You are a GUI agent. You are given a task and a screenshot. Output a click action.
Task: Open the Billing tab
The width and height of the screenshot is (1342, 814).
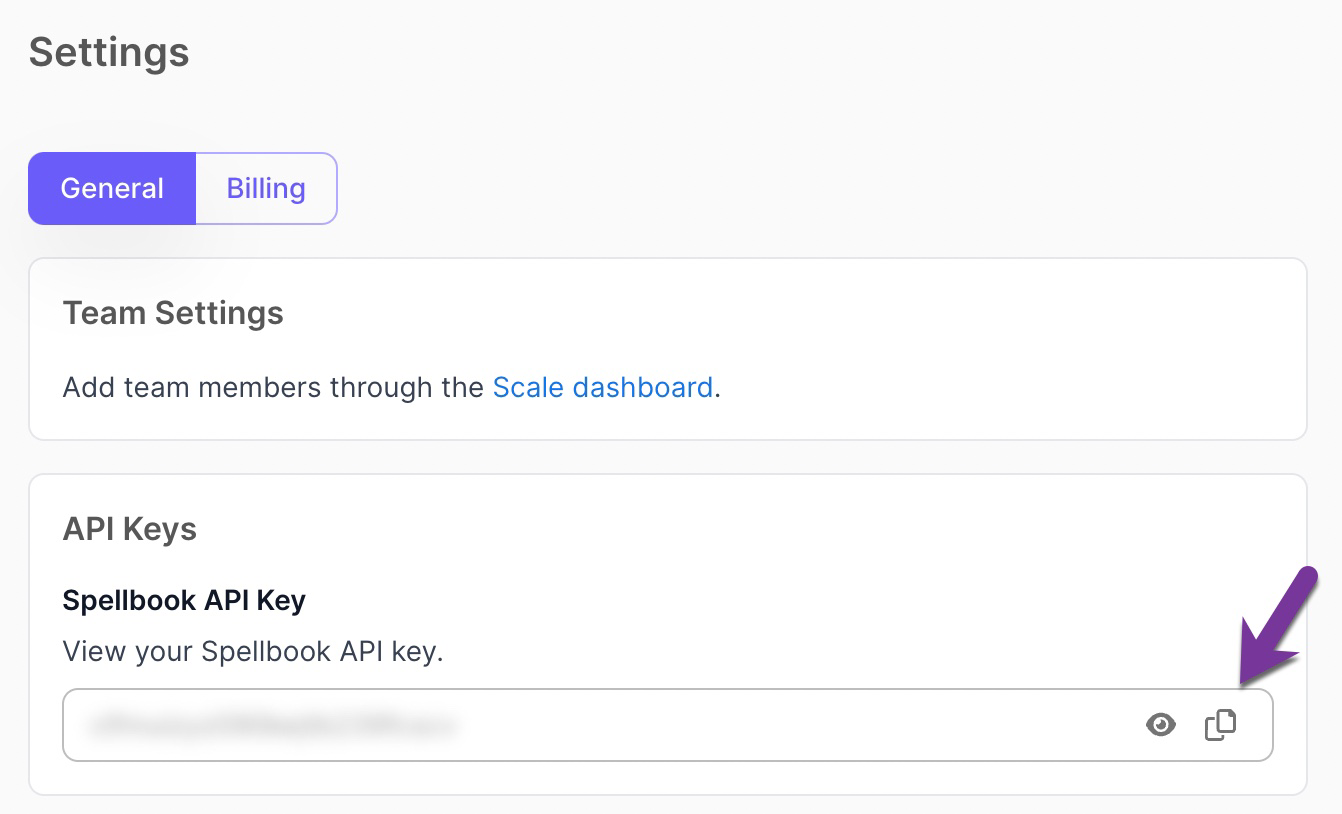tap(266, 188)
